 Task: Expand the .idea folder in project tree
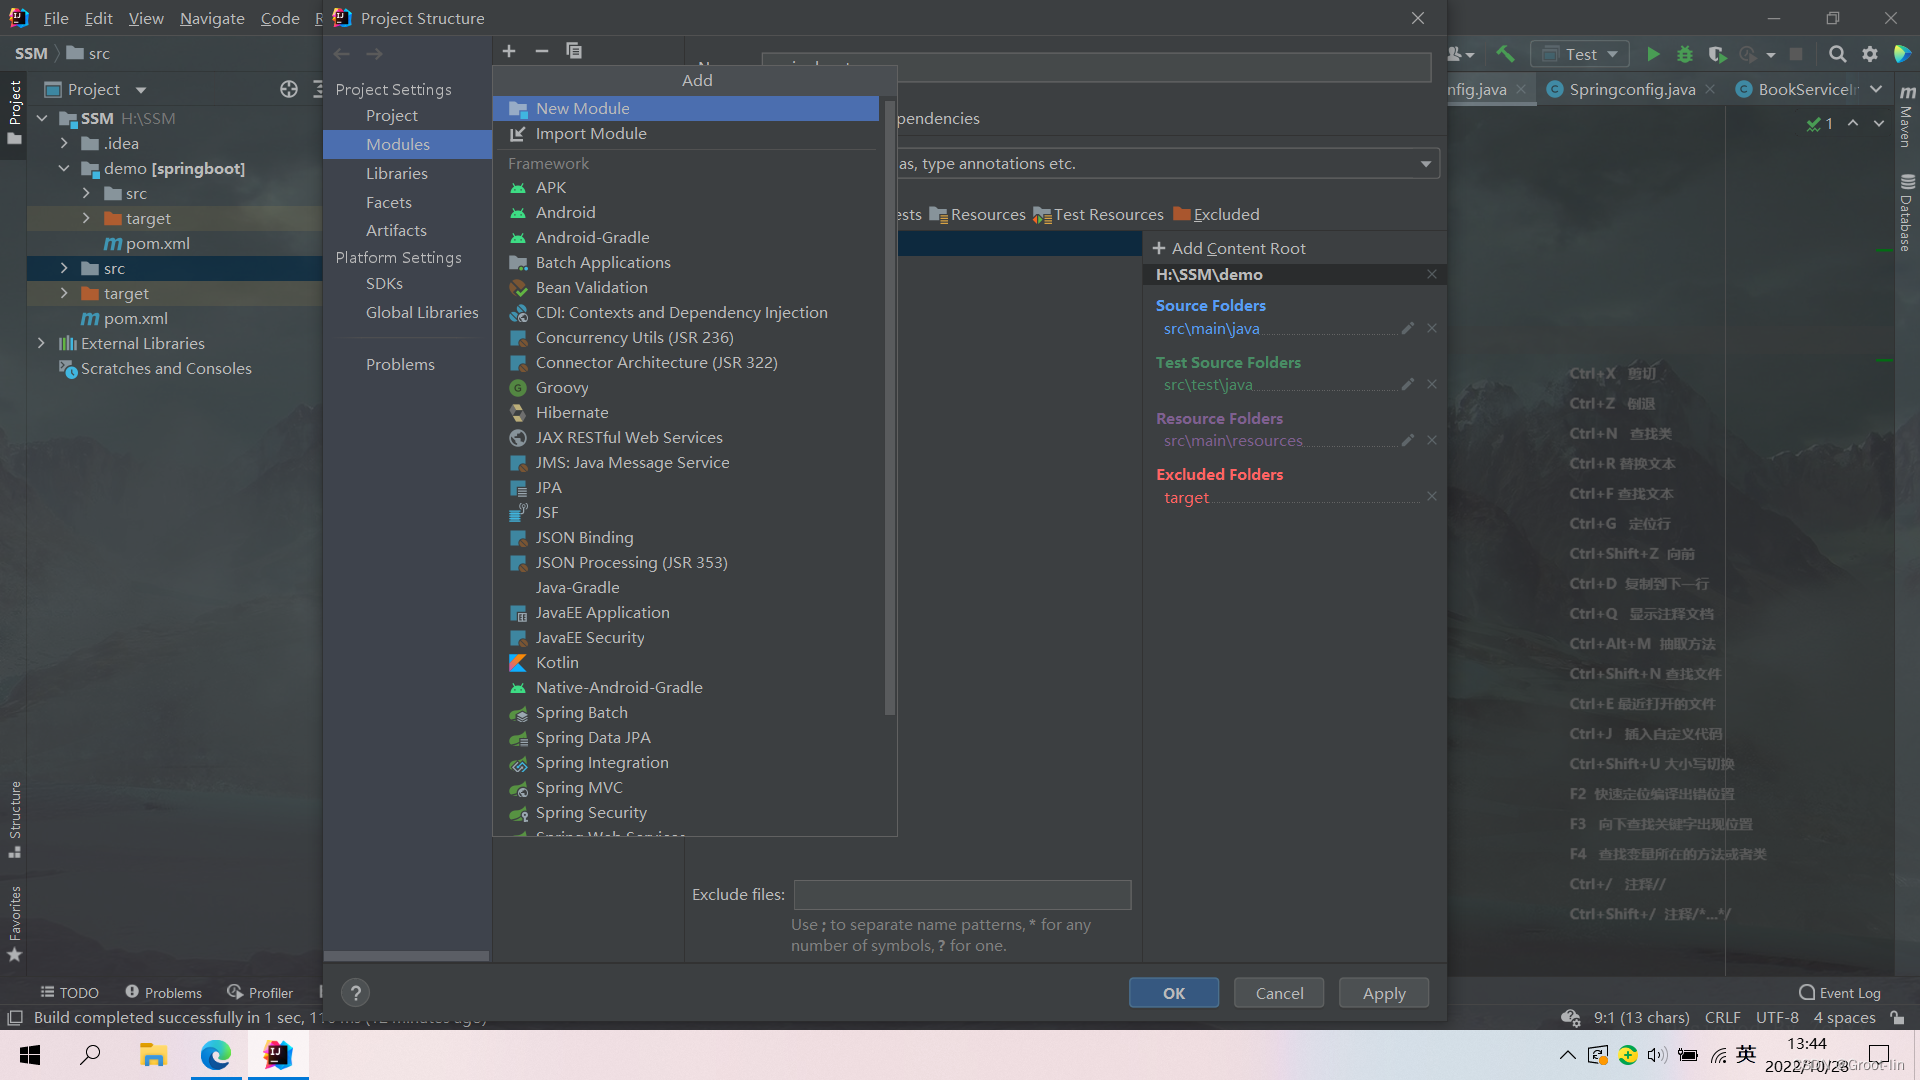(64, 143)
